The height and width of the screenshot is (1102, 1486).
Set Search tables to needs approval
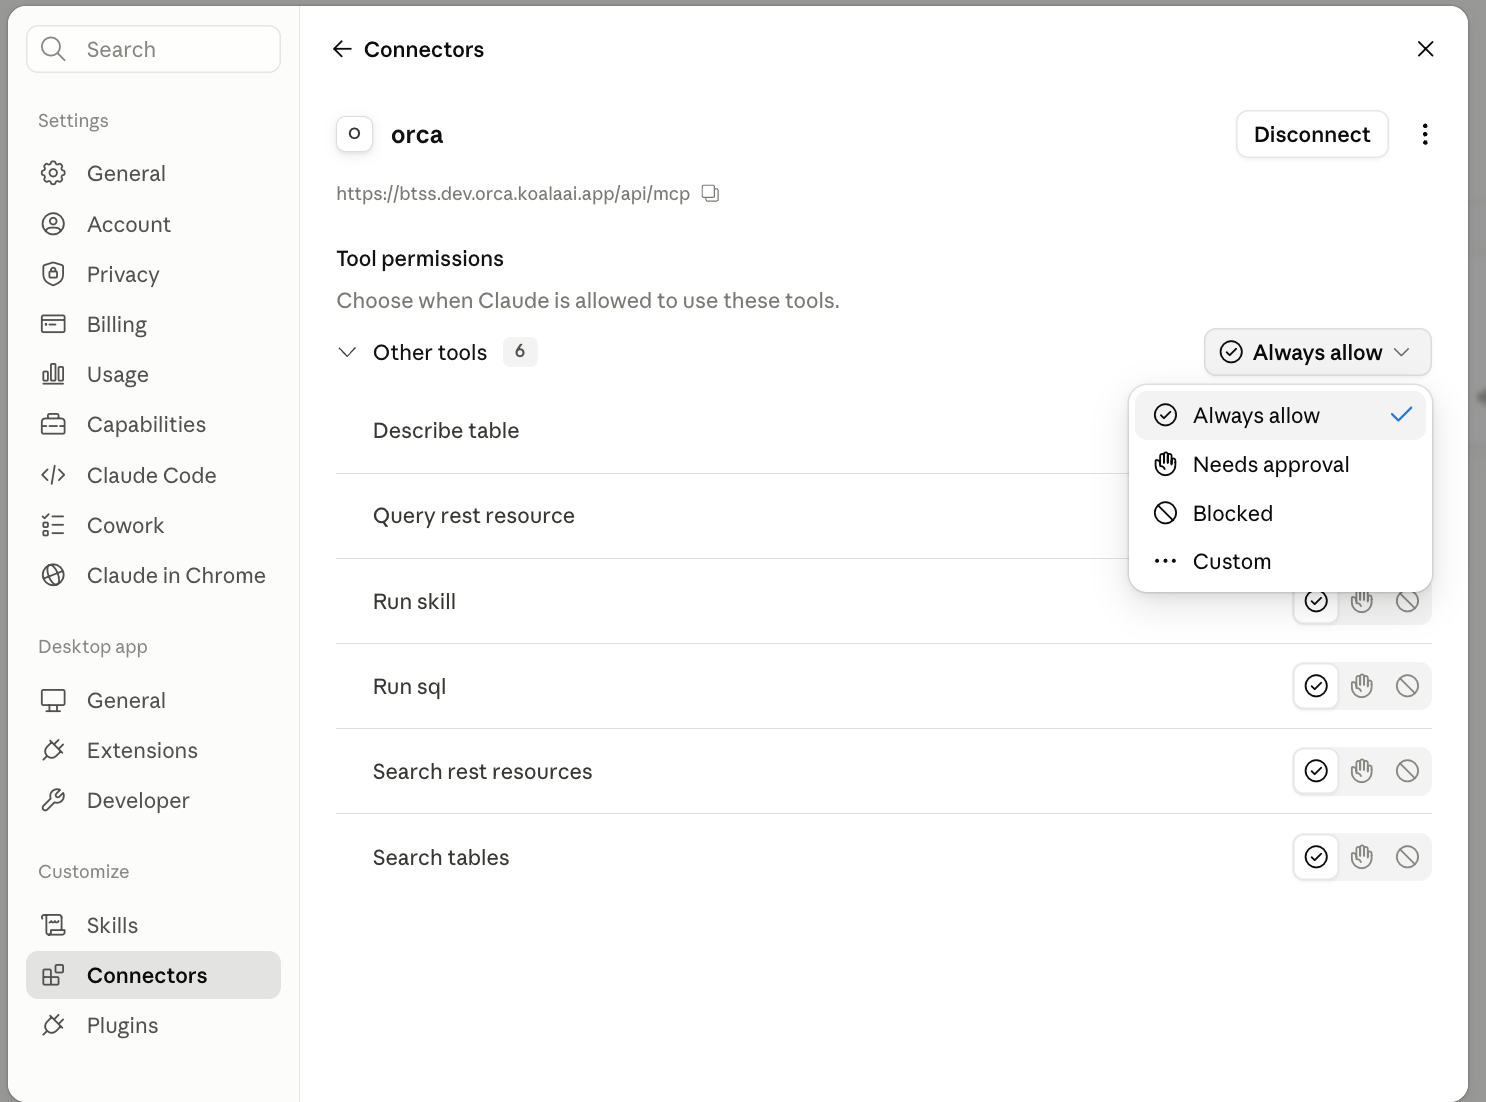(1362, 857)
